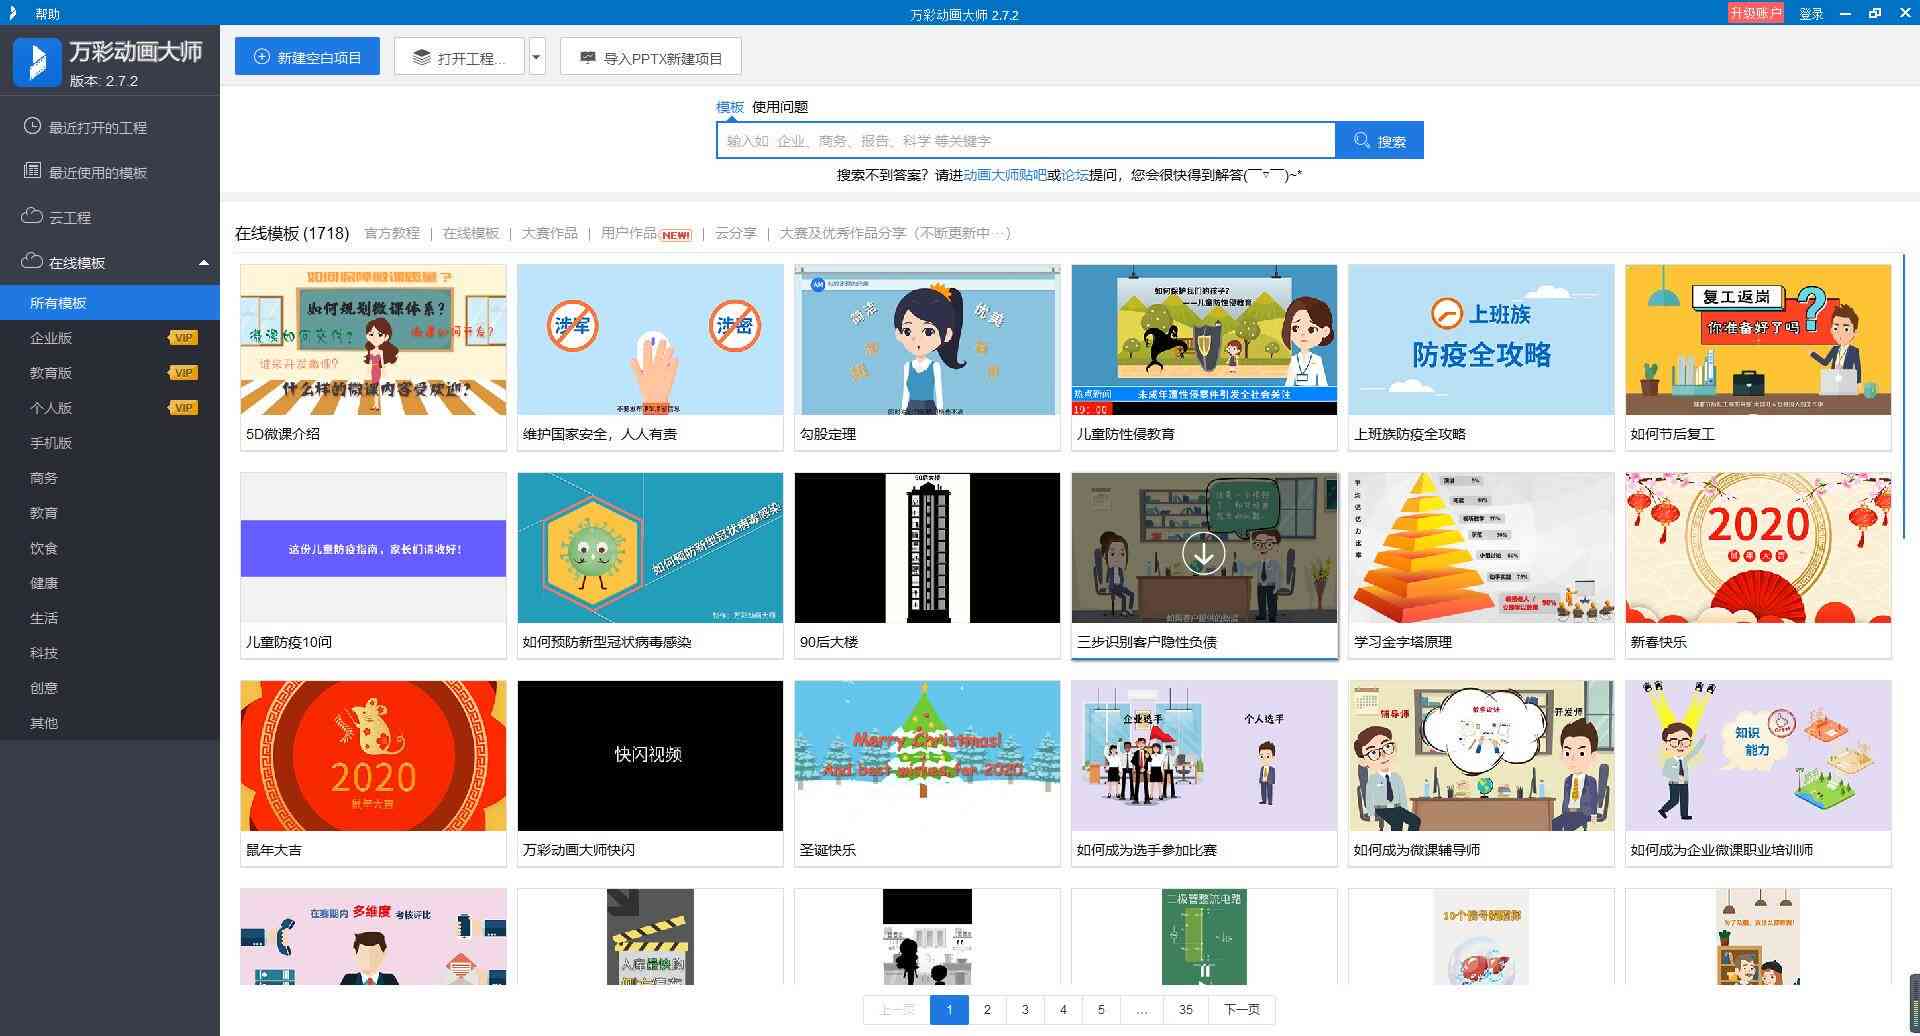This screenshot has height=1036, width=1920.
Task: Go to page 2 of templates
Action: (x=987, y=1010)
